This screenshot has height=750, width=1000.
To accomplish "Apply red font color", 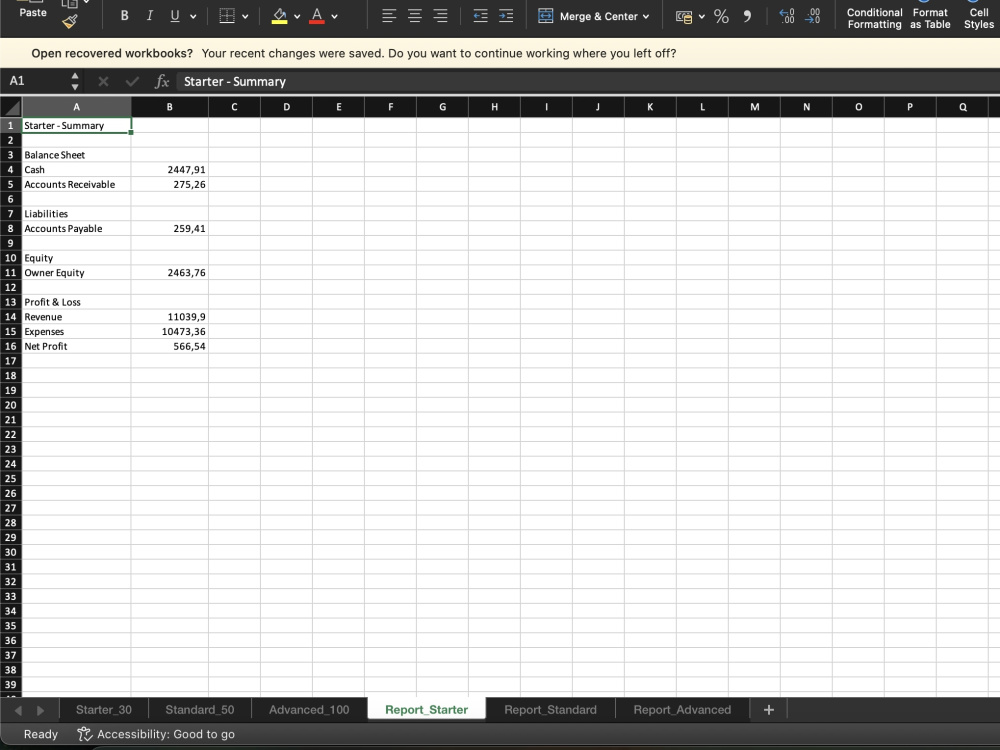I will pos(317,16).
